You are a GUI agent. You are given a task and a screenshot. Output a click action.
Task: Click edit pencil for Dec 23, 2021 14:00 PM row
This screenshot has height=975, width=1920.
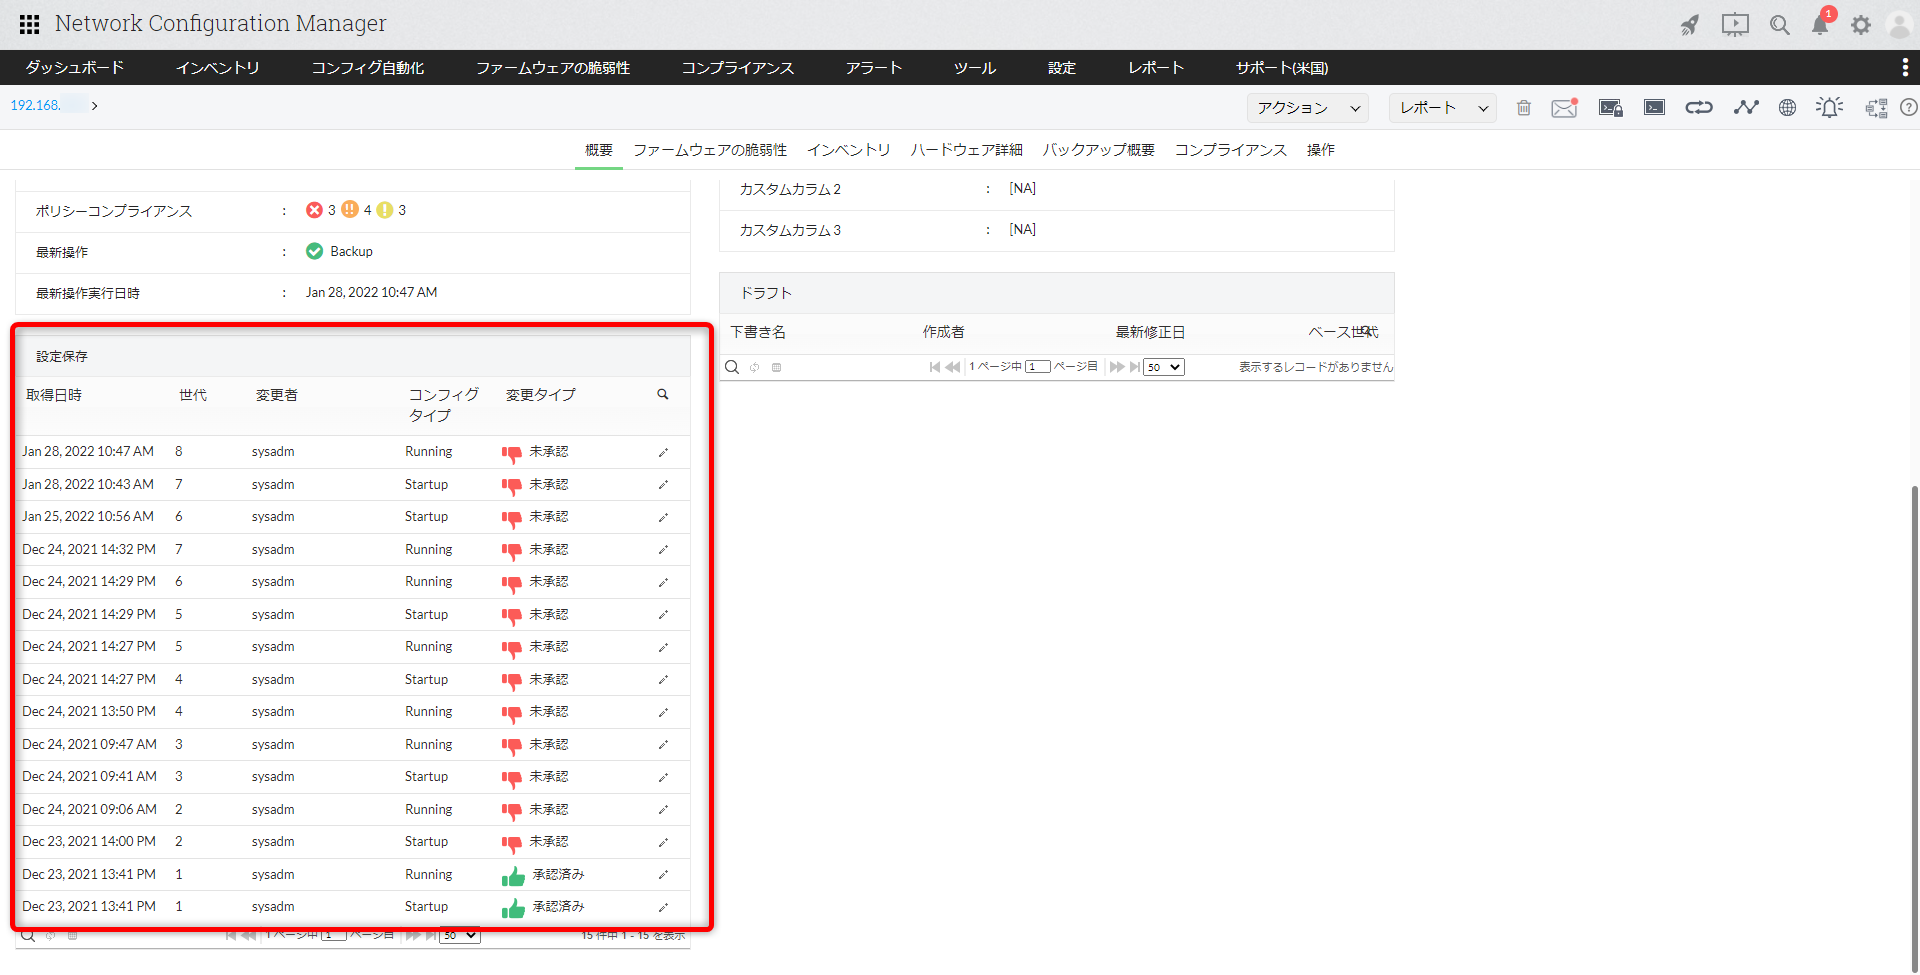663,843
